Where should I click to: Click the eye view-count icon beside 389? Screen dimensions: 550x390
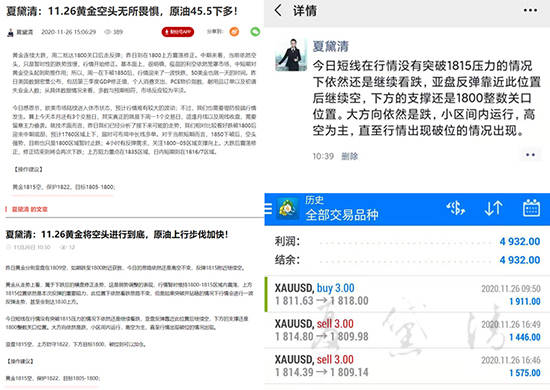[107, 32]
